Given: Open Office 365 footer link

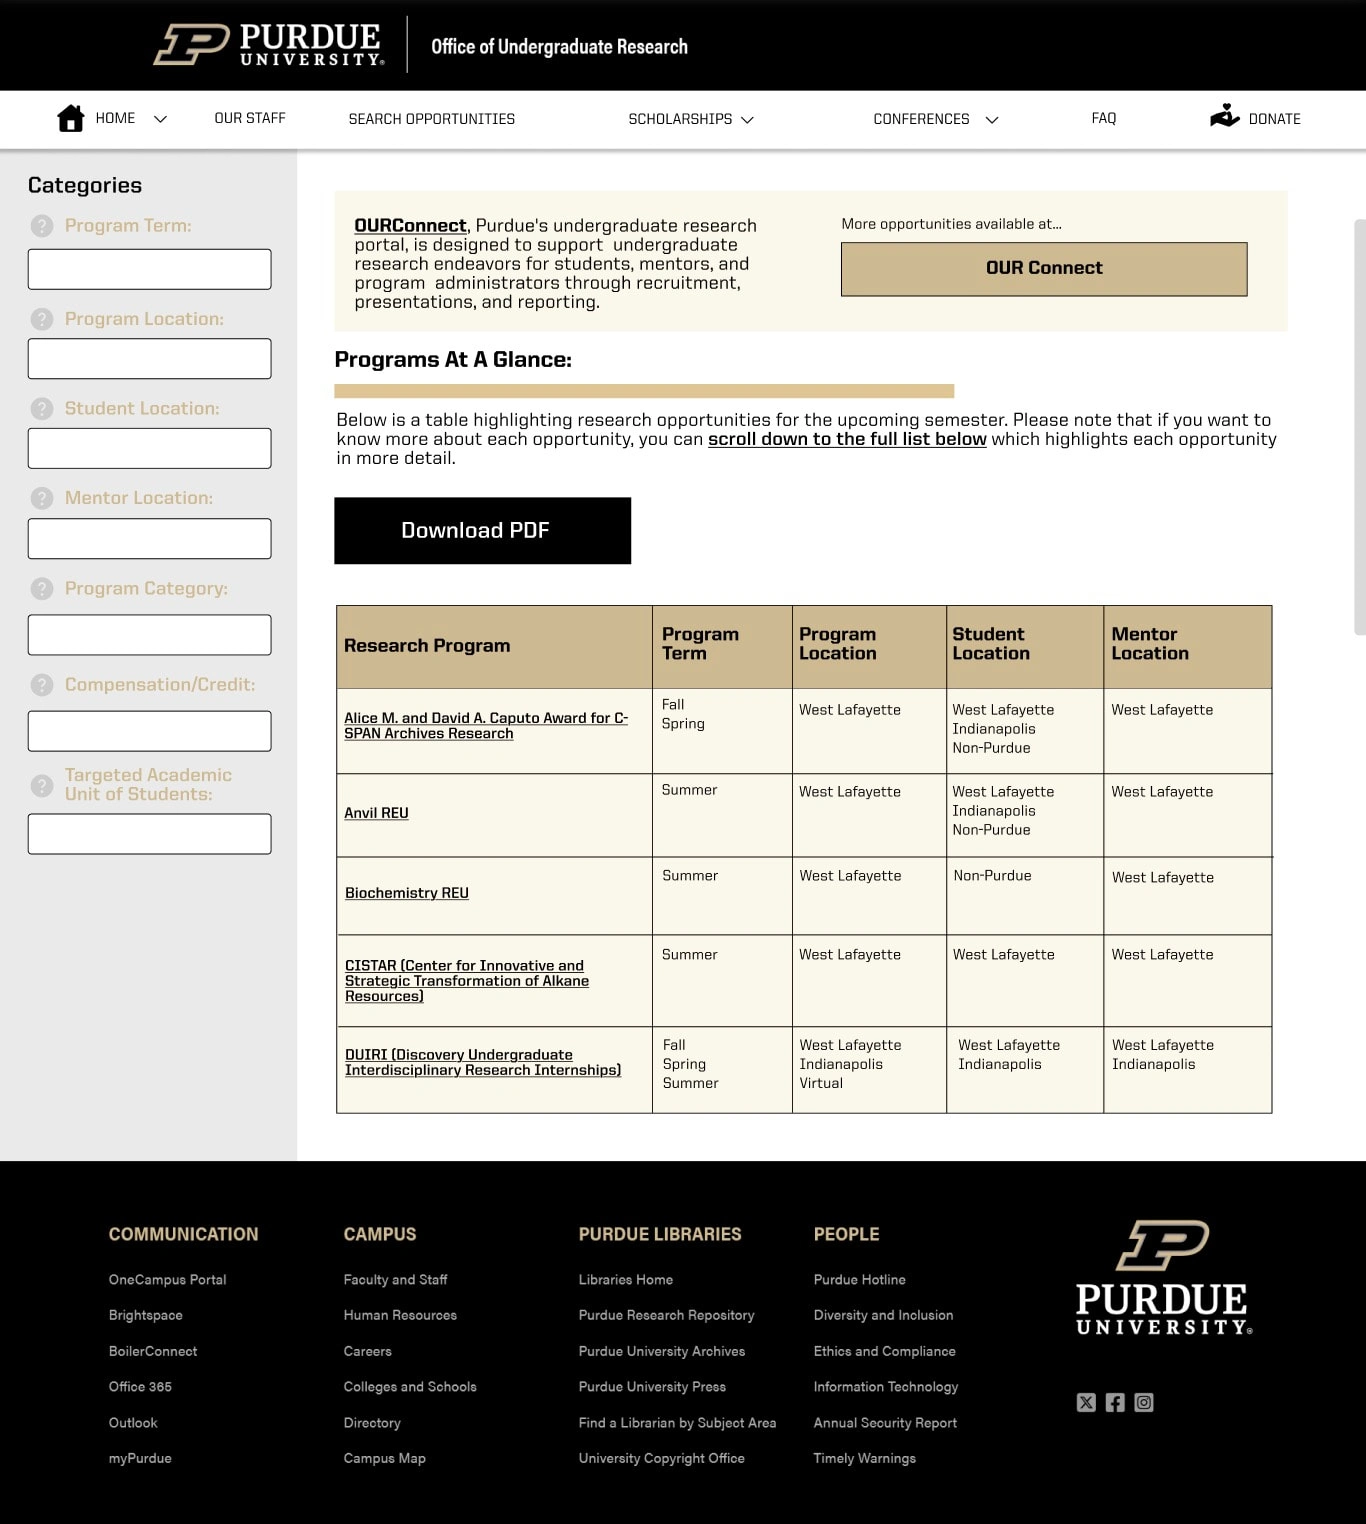Looking at the screenshot, I should pyautogui.click(x=140, y=1387).
